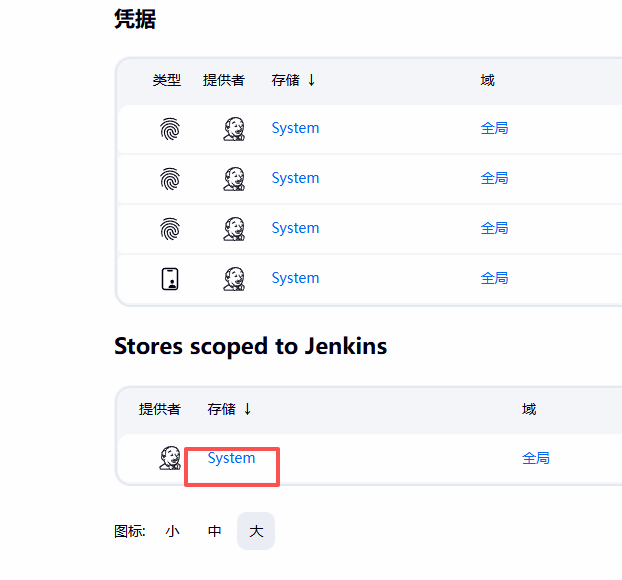Screen dimensions: 622x580
Task: Sort the Stores scoped table by 域 column
Action: click(529, 409)
